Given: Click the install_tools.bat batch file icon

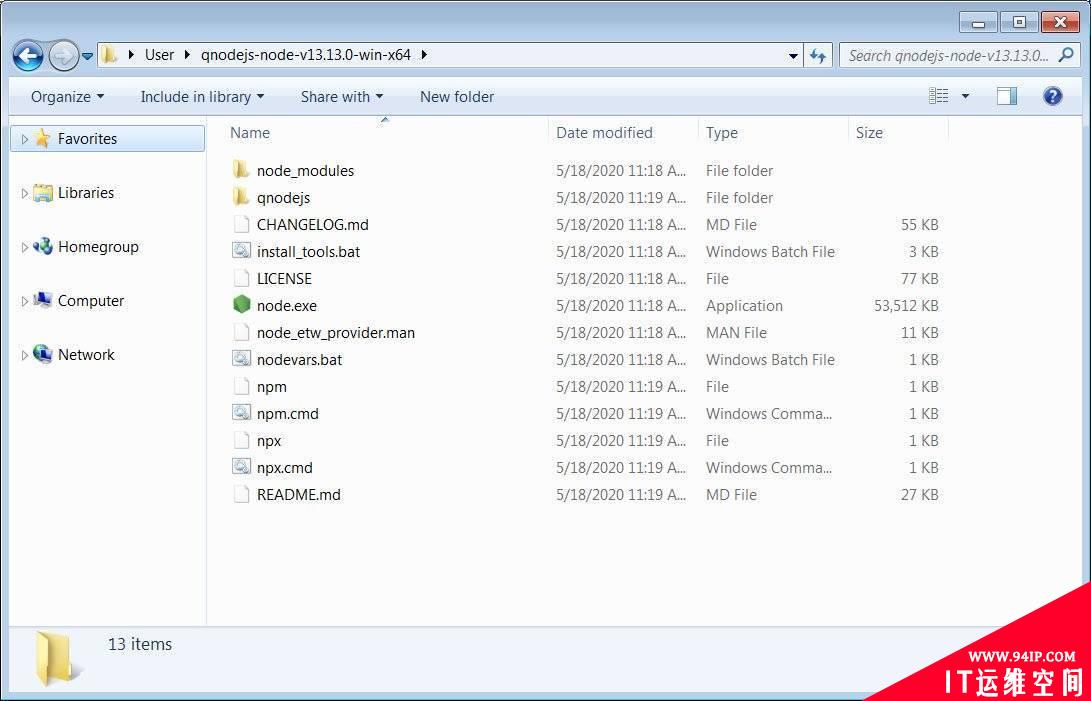Looking at the screenshot, I should pyautogui.click(x=241, y=251).
